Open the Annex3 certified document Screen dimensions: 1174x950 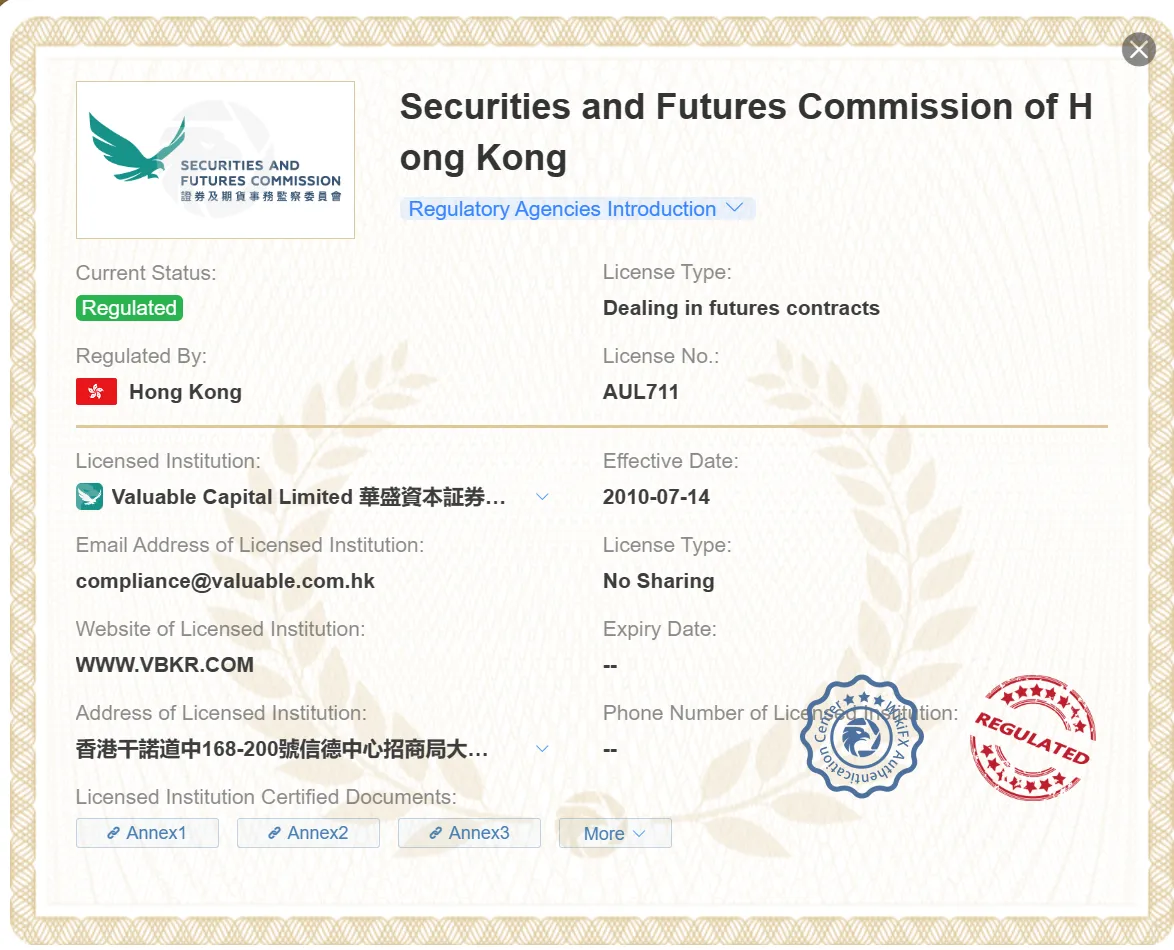pyautogui.click(x=469, y=832)
